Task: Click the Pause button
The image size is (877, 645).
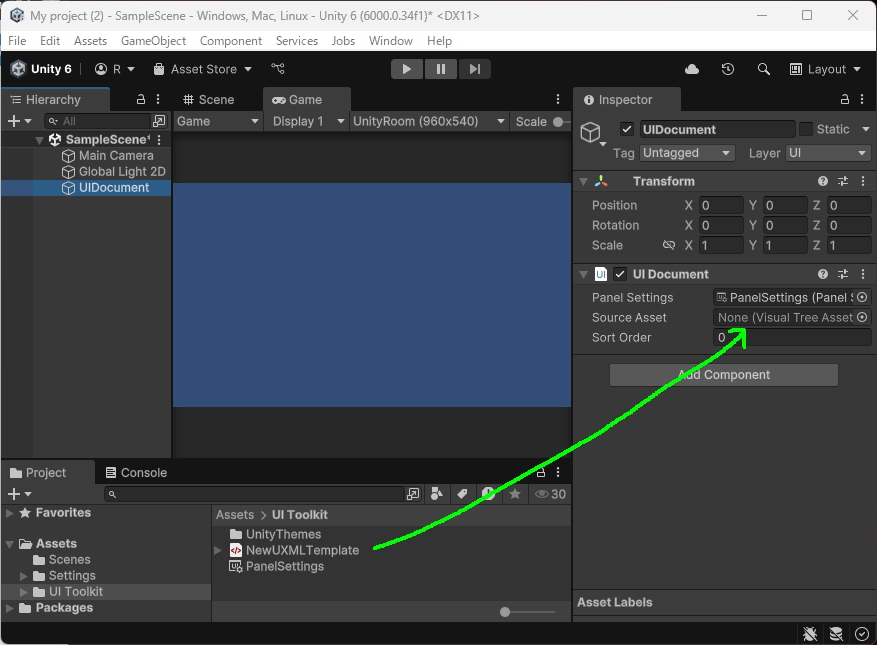Action: [x=441, y=69]
